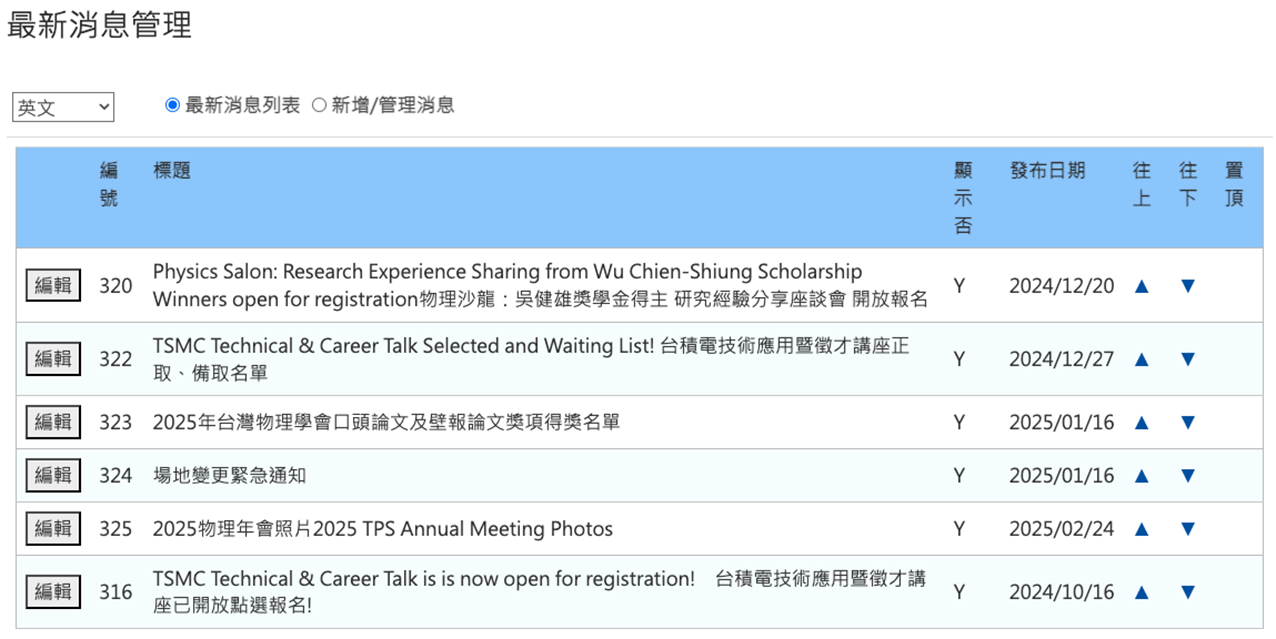Click 編輯 button for message 320
This screenshot has height=639, width=1276.
coord(53,285)
